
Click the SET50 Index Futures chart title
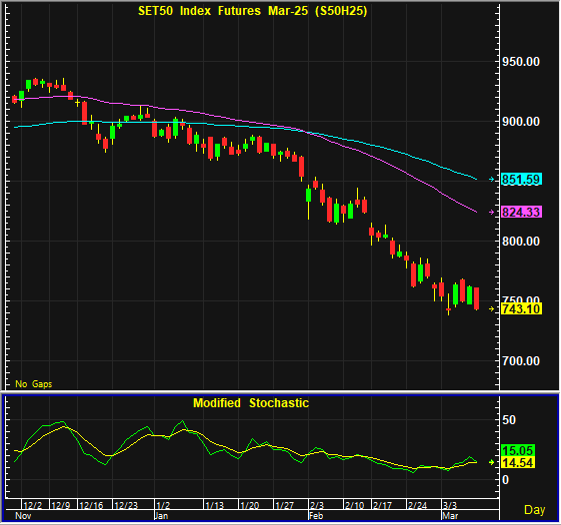(x=253, y=11)
